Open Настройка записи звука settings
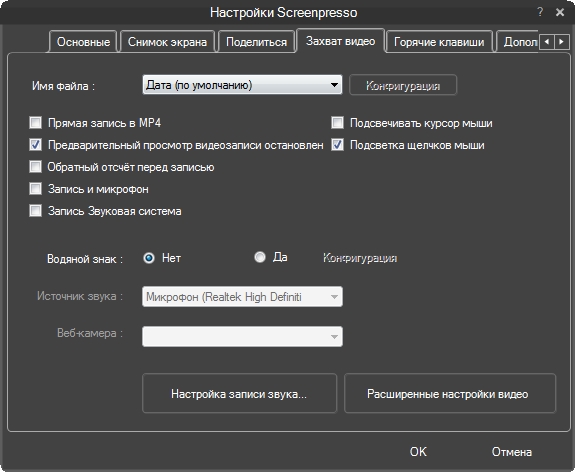Viewport: 575px width, 472px height. click(239, 394)
